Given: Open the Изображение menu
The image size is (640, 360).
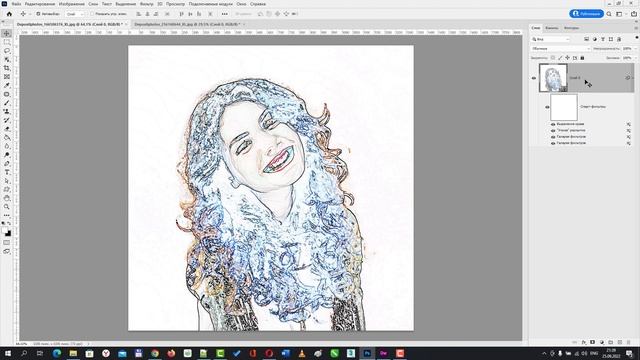Looking at the screenshot, I should point(72,4).
